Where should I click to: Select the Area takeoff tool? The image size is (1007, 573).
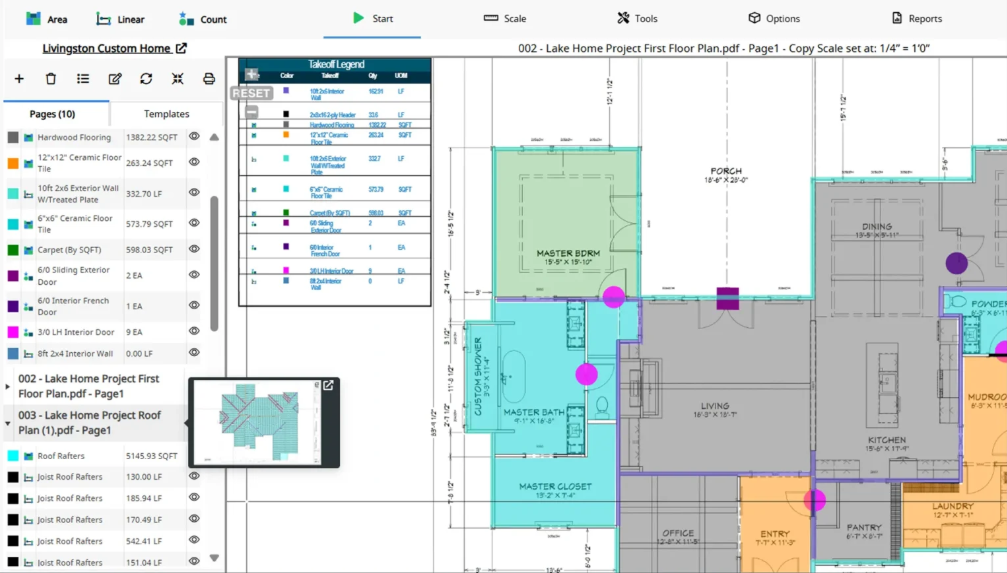(46, 19)
